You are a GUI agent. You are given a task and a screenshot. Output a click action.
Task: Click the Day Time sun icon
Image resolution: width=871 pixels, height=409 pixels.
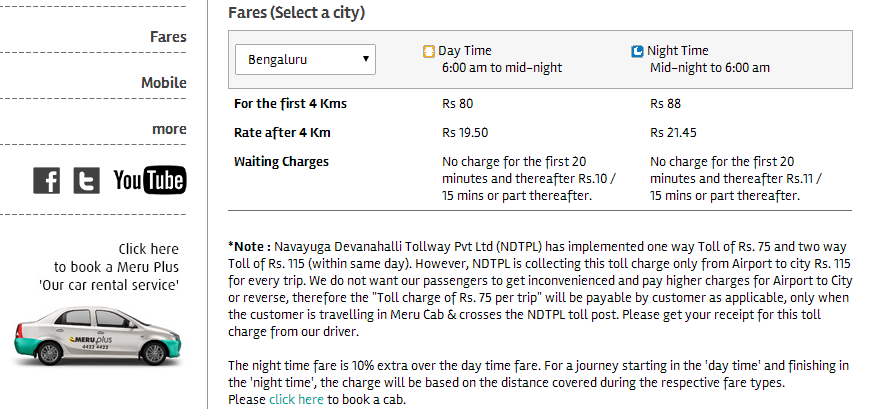click(x=429, y=51)
